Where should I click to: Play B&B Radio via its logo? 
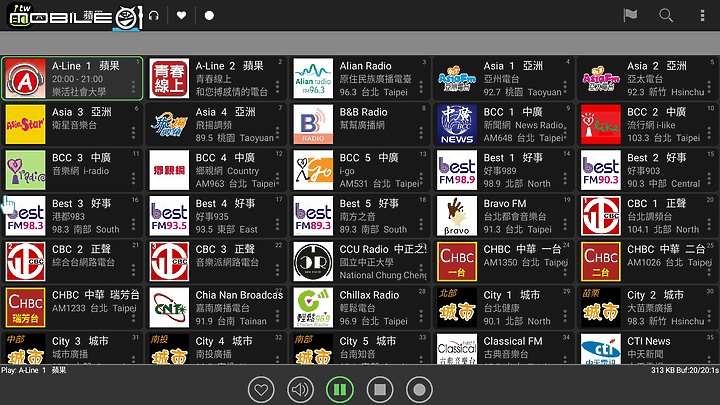pyautogui.click(x=313, y=124)
